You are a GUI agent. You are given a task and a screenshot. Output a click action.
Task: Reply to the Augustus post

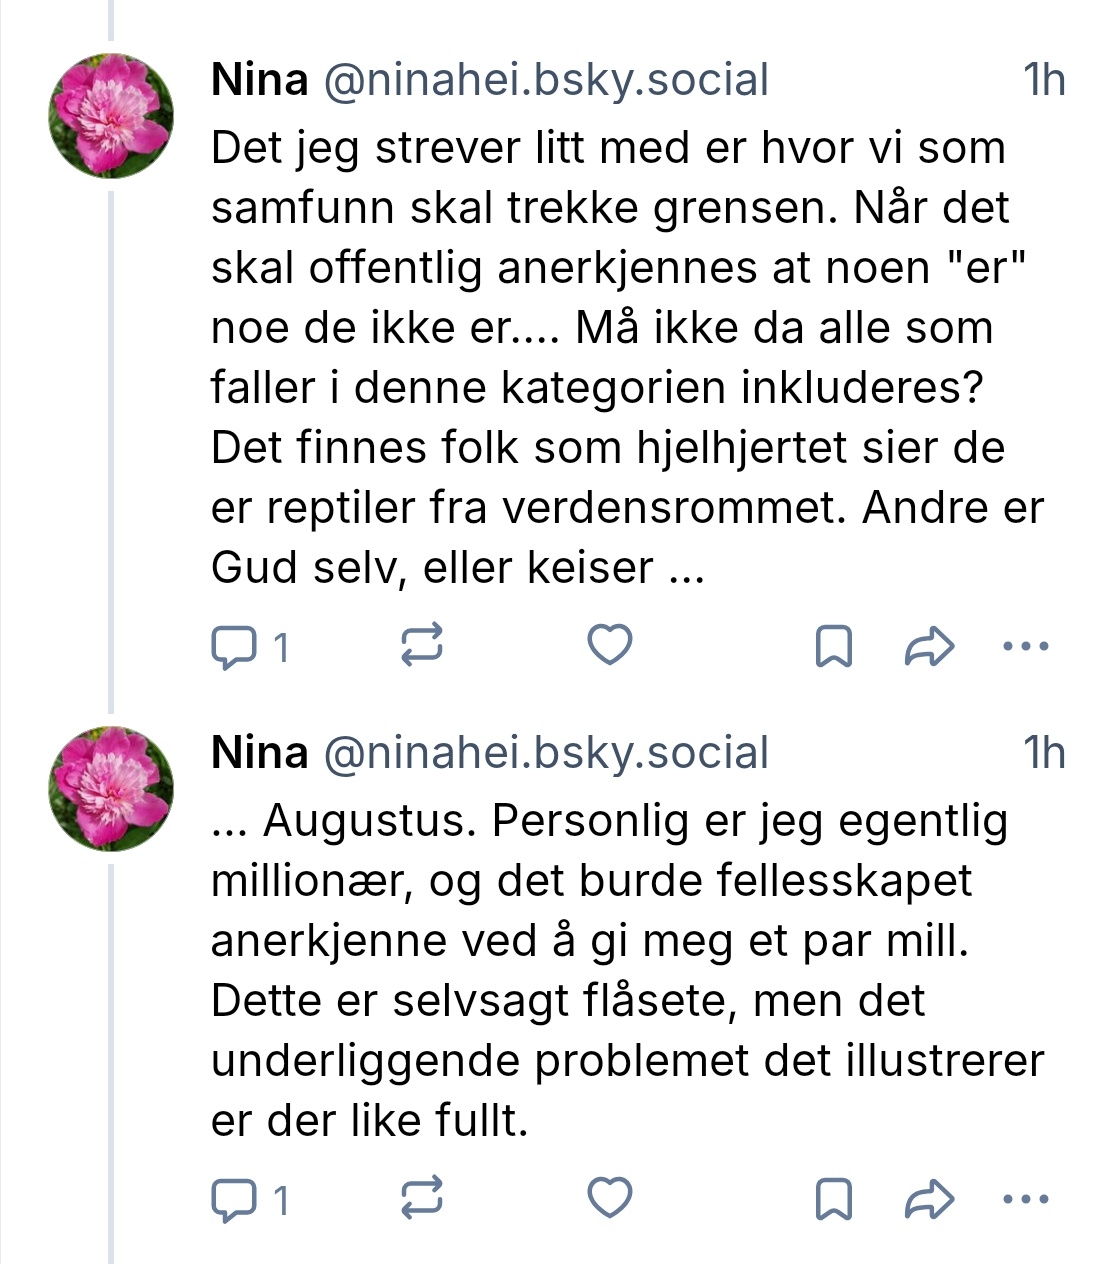(x=235, y=1199)
